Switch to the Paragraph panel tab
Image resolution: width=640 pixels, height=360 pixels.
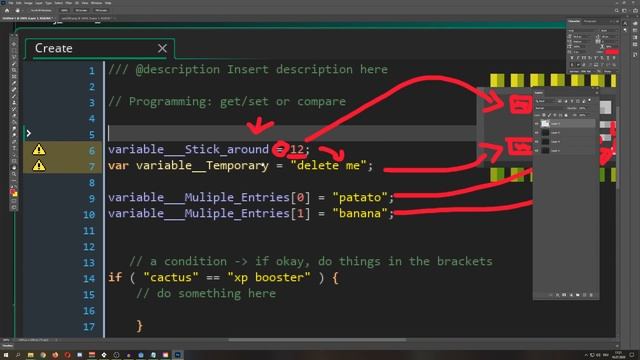[x=590, y=21]
